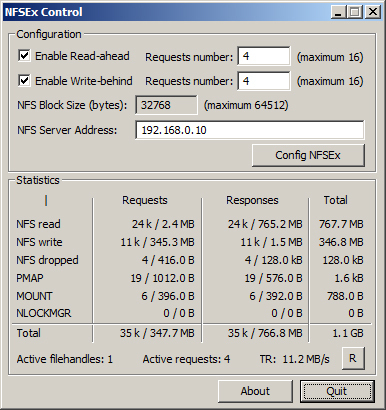The height and width of the screenshot is (410, 386).
Task: Click the Responses column header
Action: pyautogui.click(x=252, y=200)
